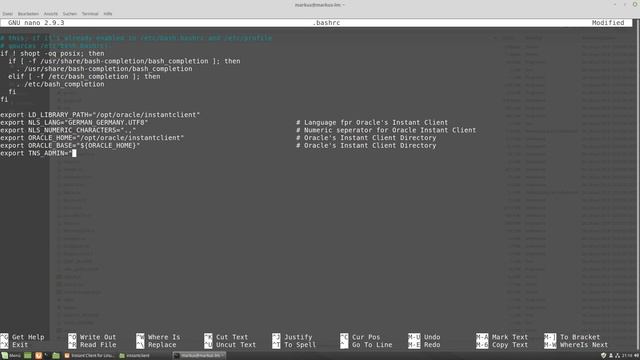Open the Datei menu
Image resolution: width=640 pixels, height=360 pixels.
[7, 13]
